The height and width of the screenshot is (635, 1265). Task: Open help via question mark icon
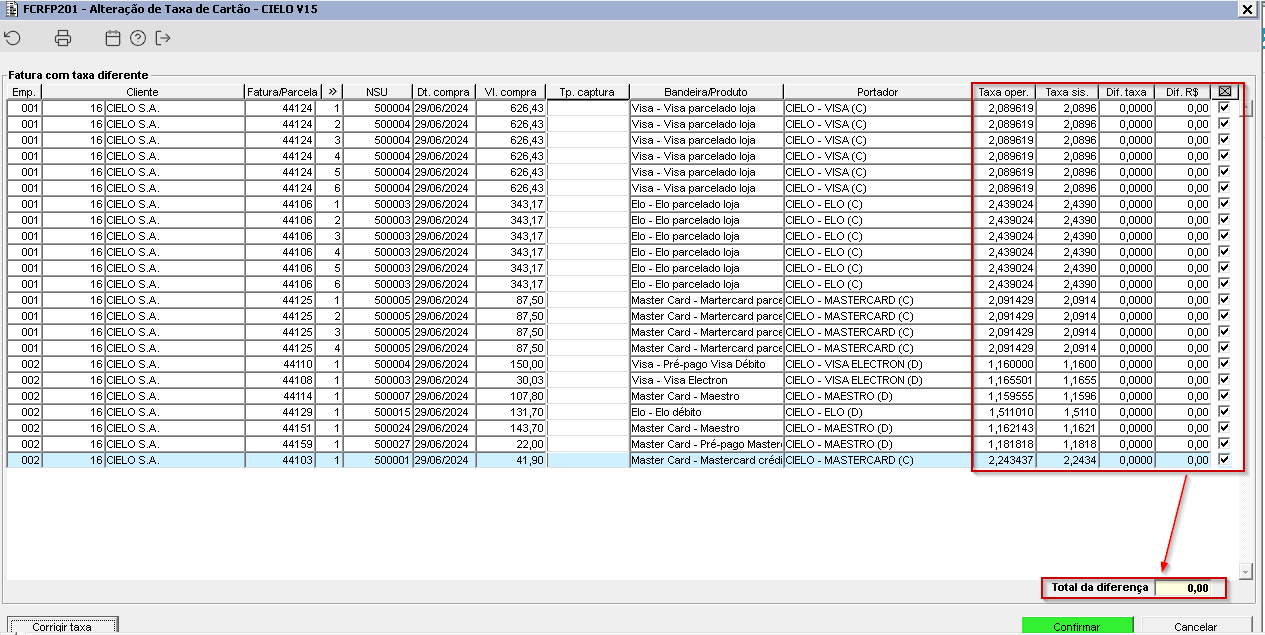coord(138,38)
